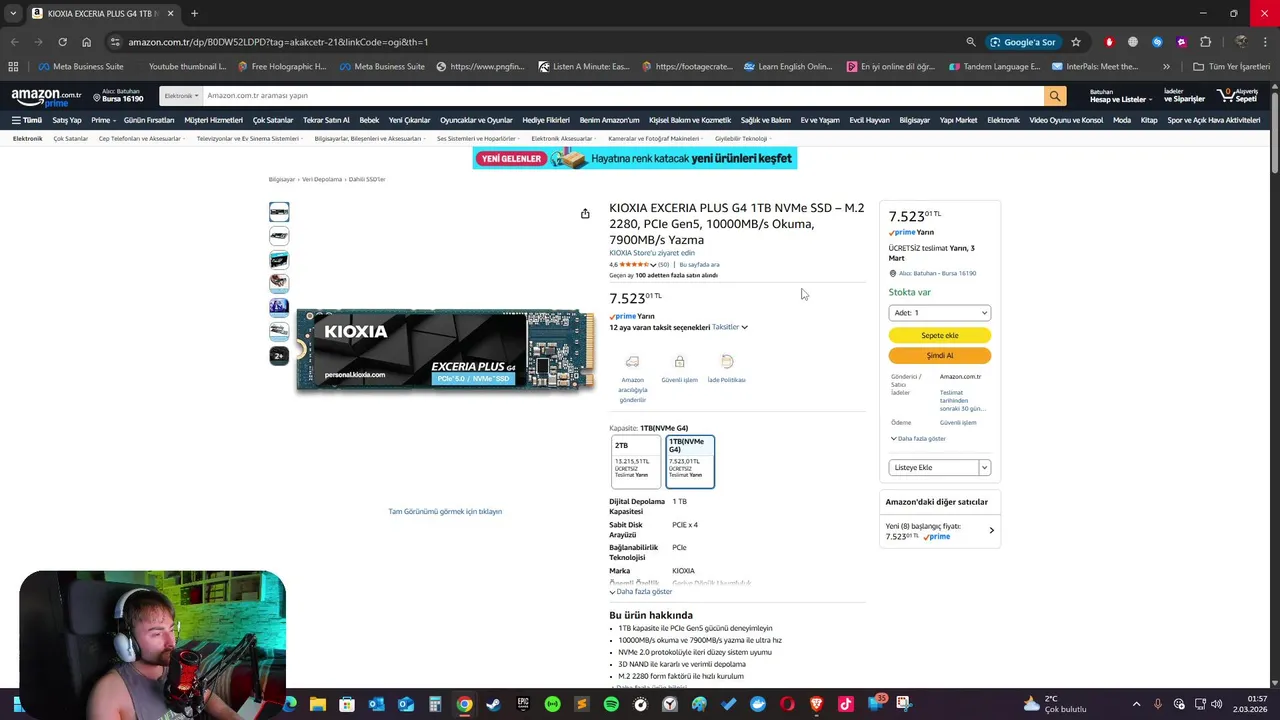Click Amazon aracılığıyla gönderilir truck icon
This screenshot has width=1280, height=720.
pos(632,361)
